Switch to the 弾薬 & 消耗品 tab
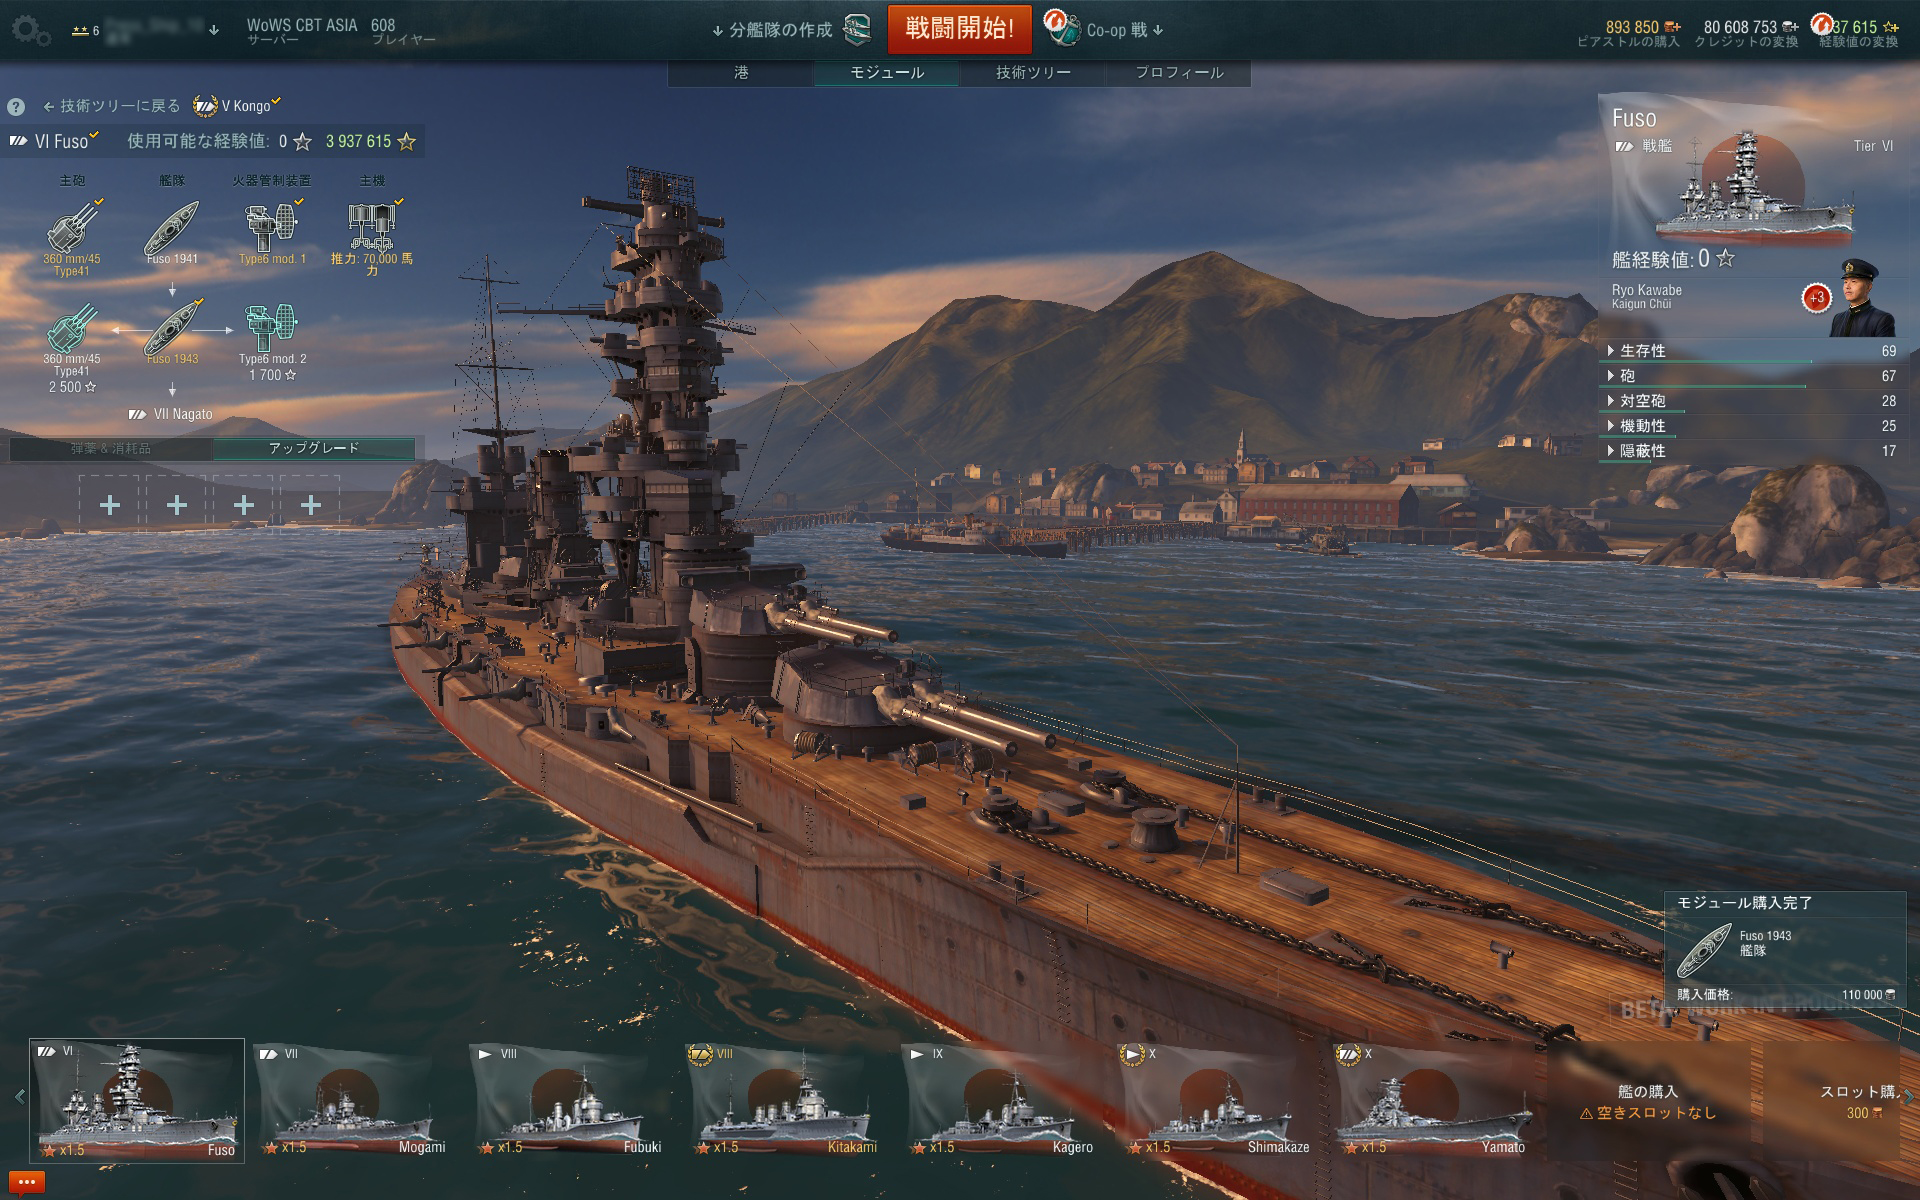The height and width of the screenshot is (1200, 1920). coord(111,449)
